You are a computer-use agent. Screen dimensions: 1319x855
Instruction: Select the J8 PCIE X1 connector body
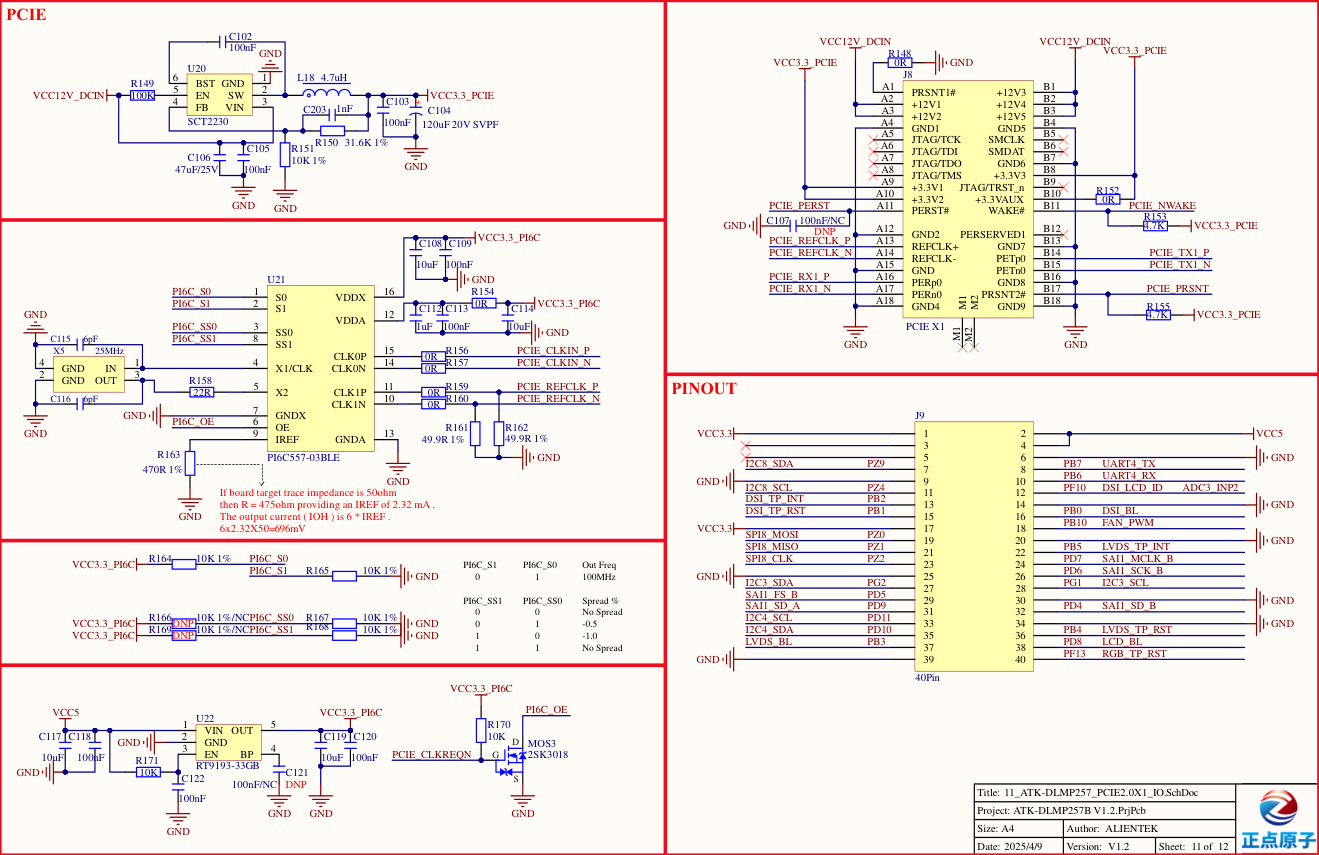[967, 200]
